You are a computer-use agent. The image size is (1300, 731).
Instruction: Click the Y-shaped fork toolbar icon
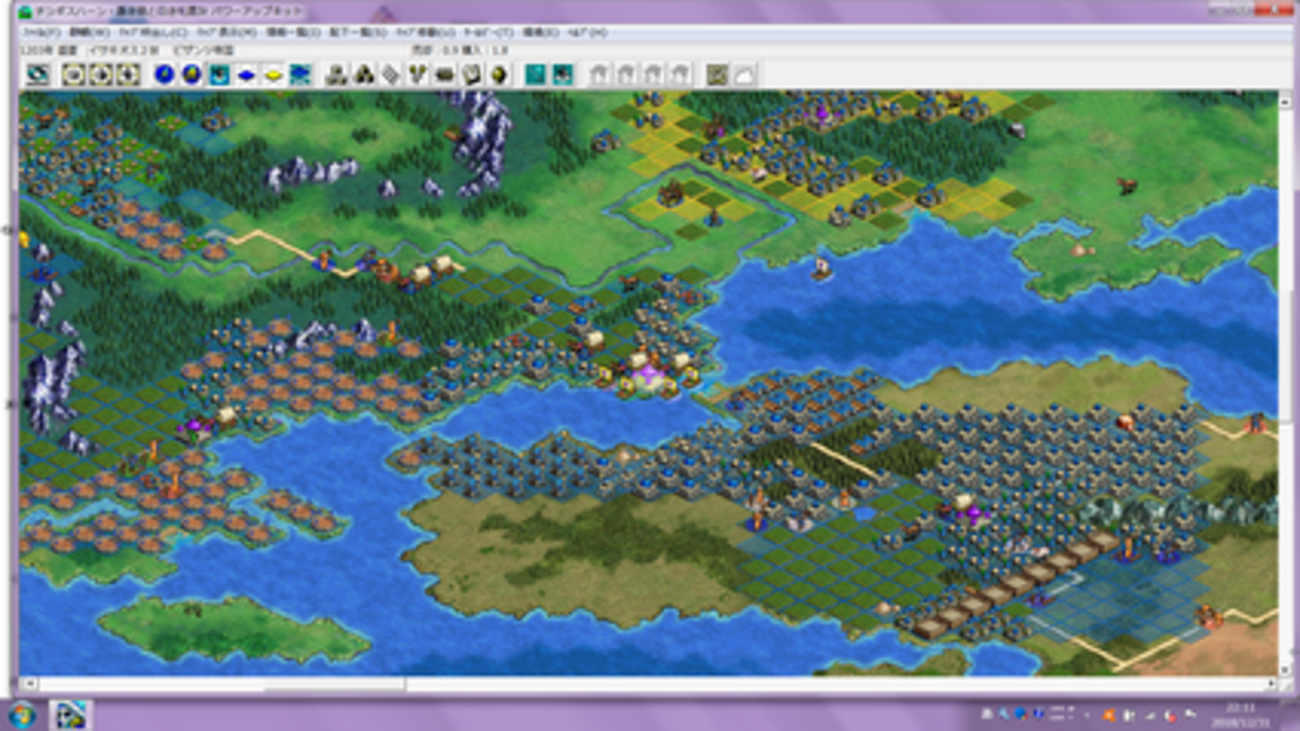pos(418,74)
